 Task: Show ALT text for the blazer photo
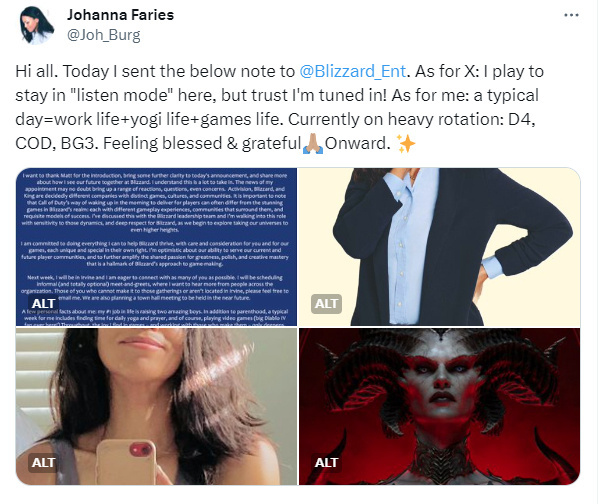pos(326,304)
